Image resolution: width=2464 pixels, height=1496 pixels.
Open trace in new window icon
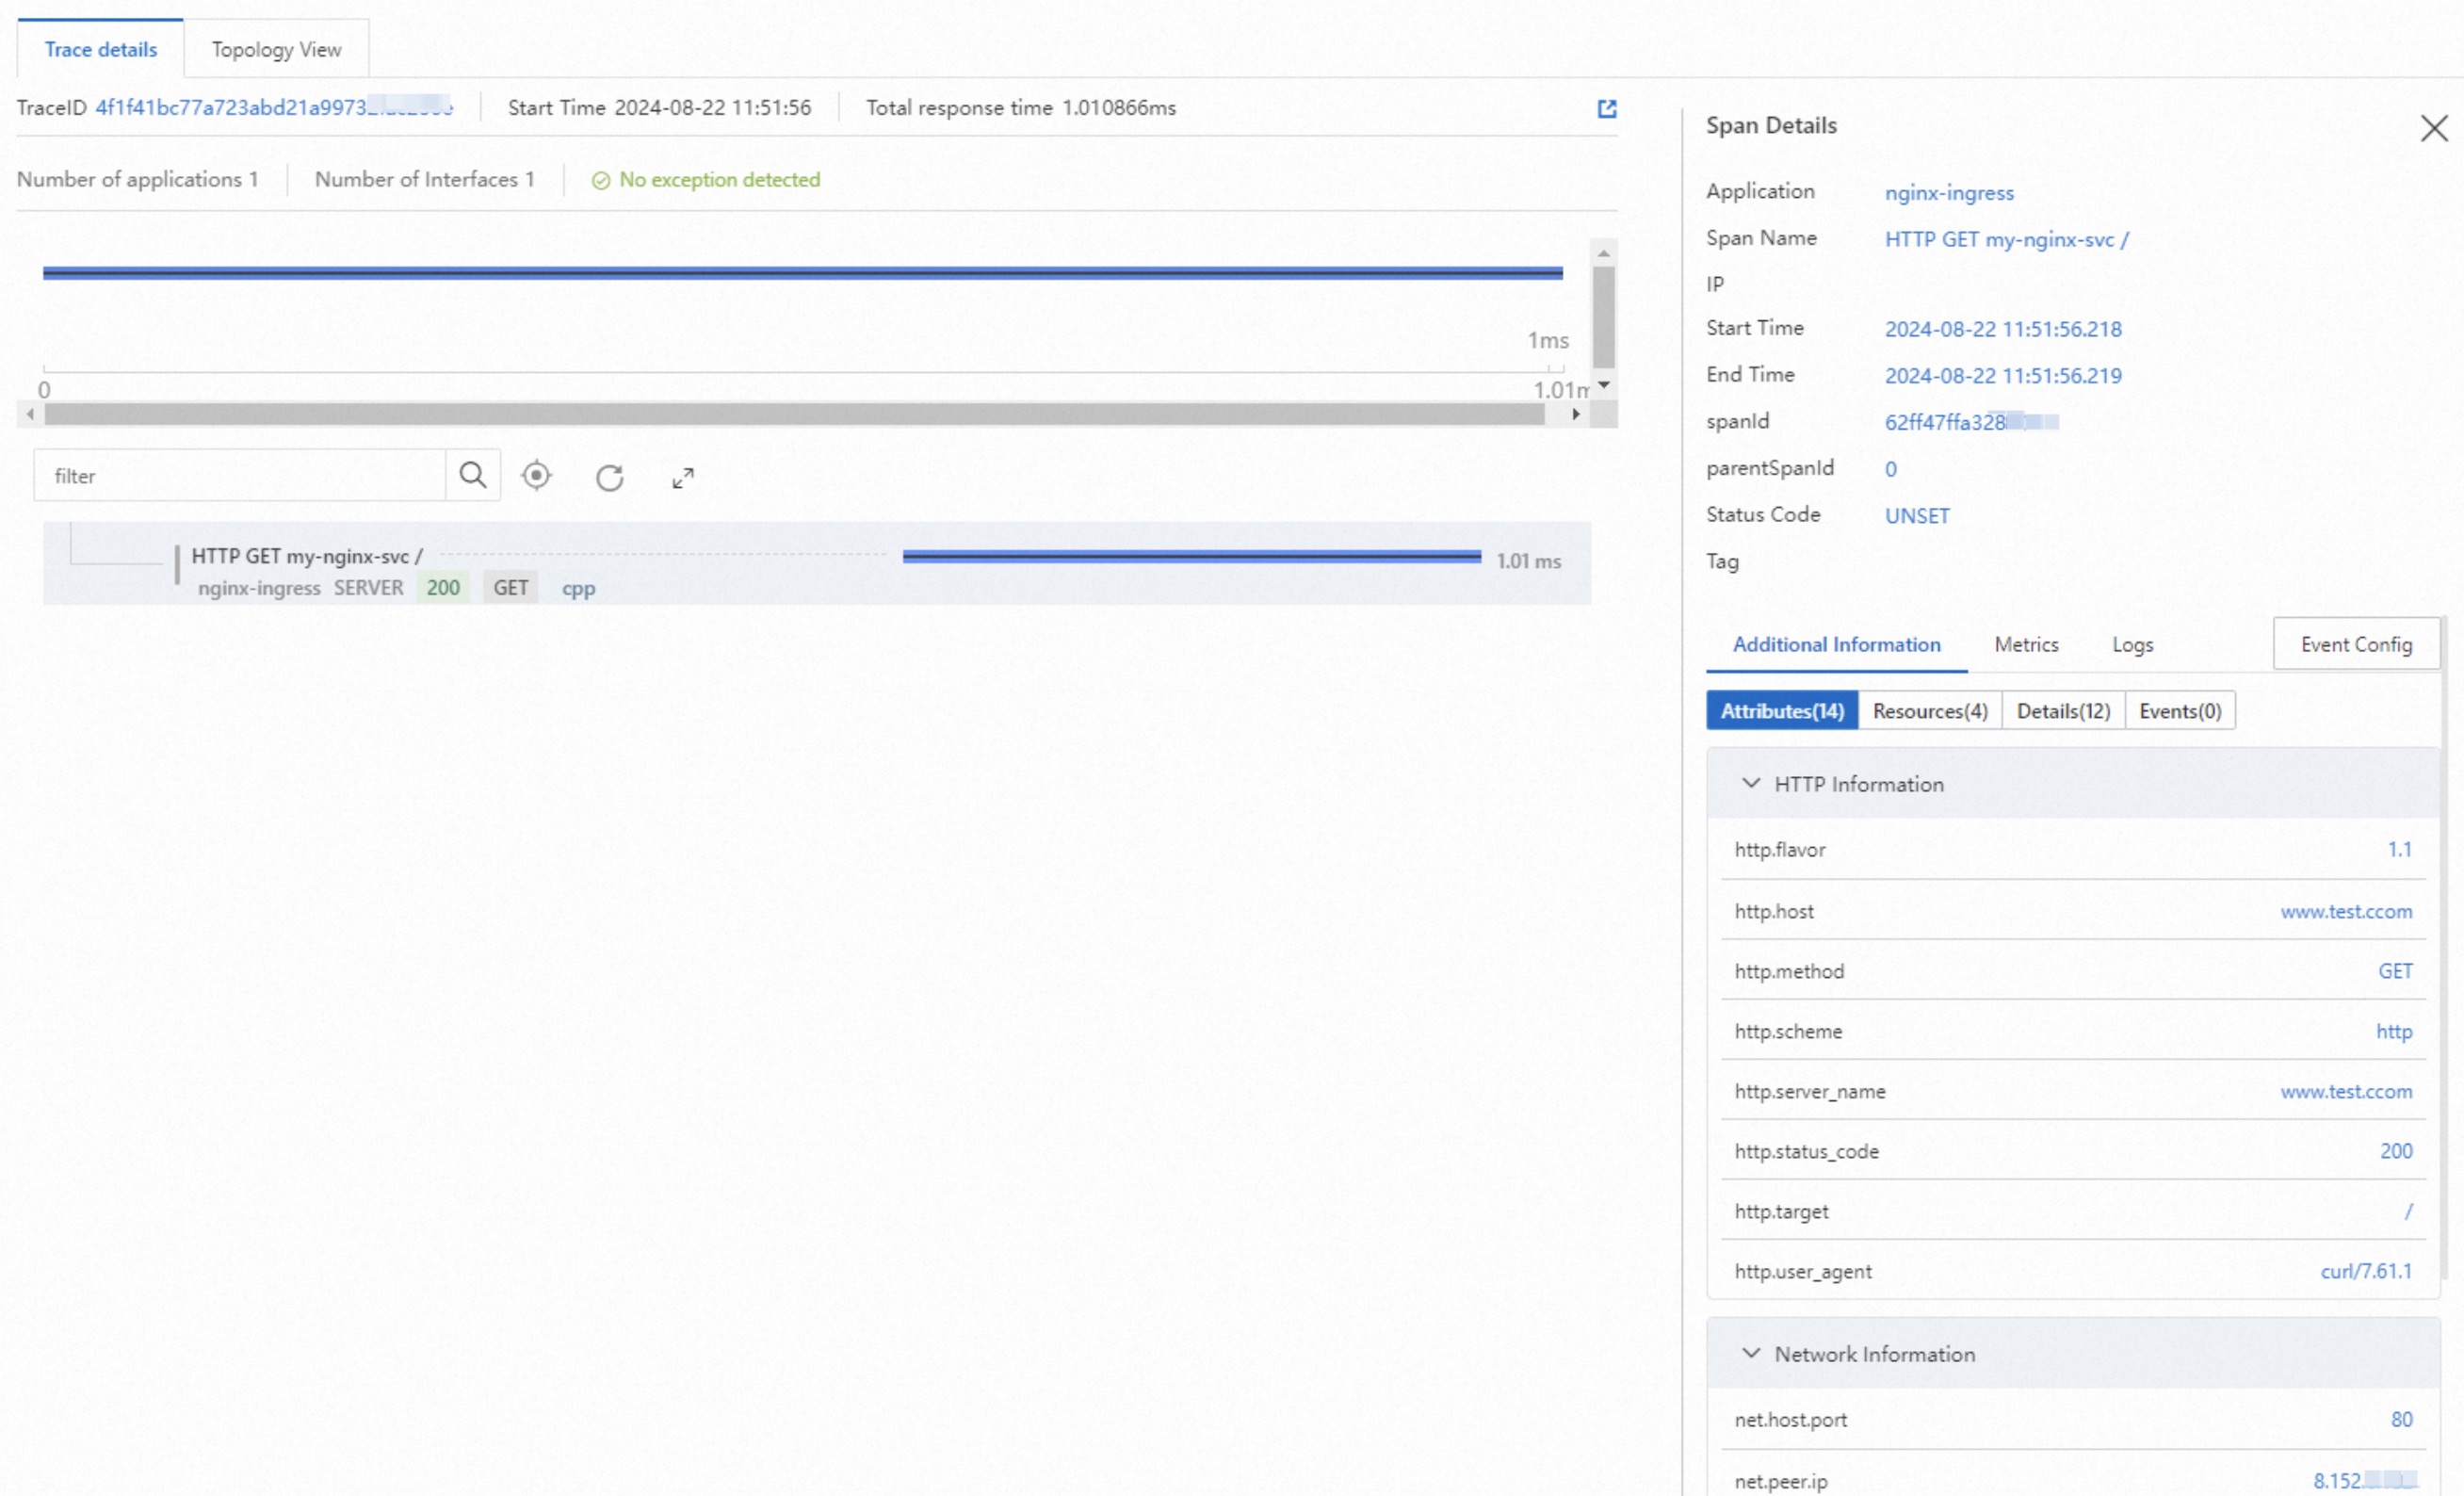pyautogui.click(x=1606, y=109)
